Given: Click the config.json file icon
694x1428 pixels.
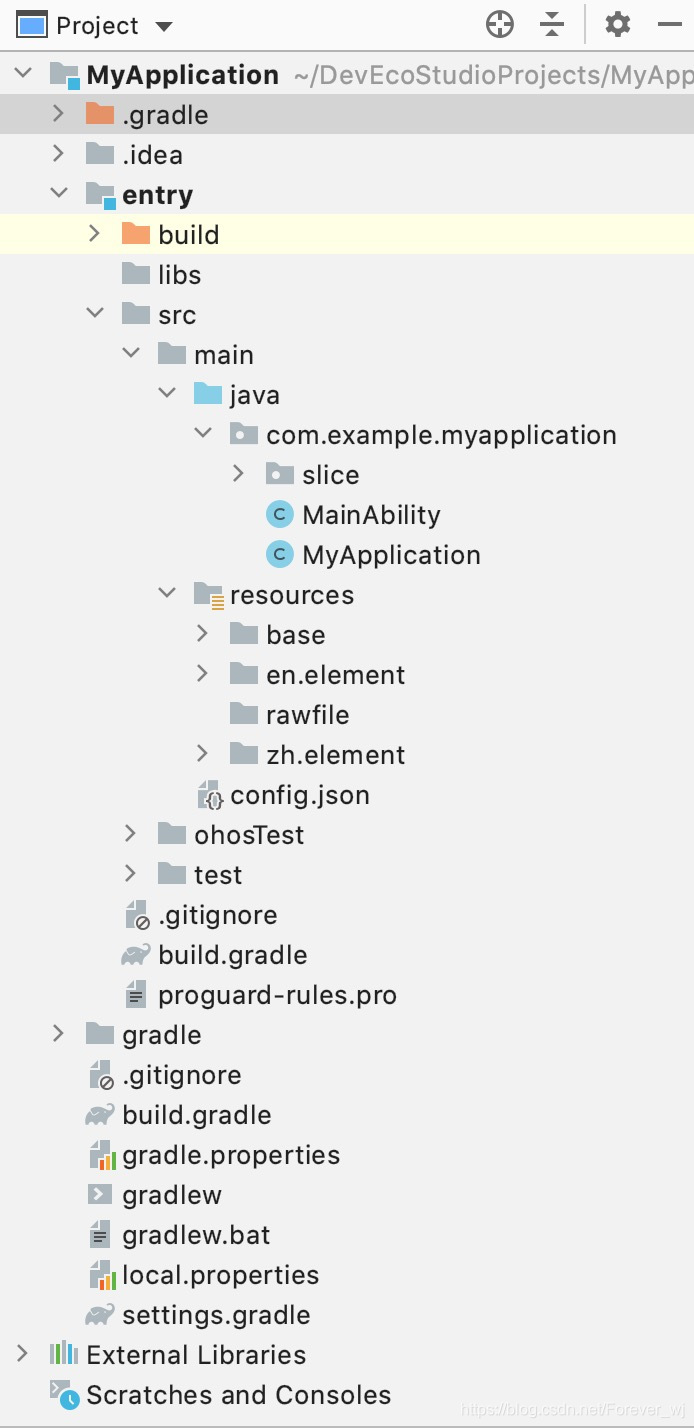Looking at the screenshot, I should pyautogui.click(x=210, y=795).
